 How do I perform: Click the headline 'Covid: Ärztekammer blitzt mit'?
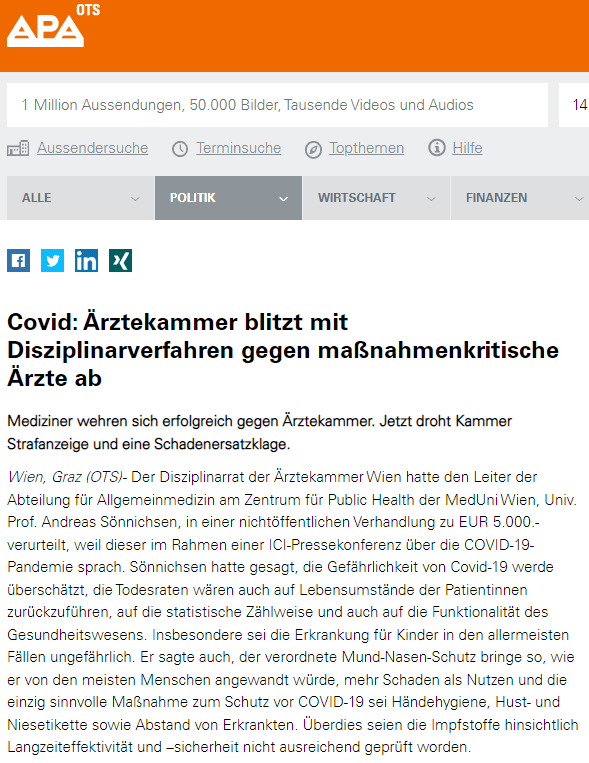(178, 322)
